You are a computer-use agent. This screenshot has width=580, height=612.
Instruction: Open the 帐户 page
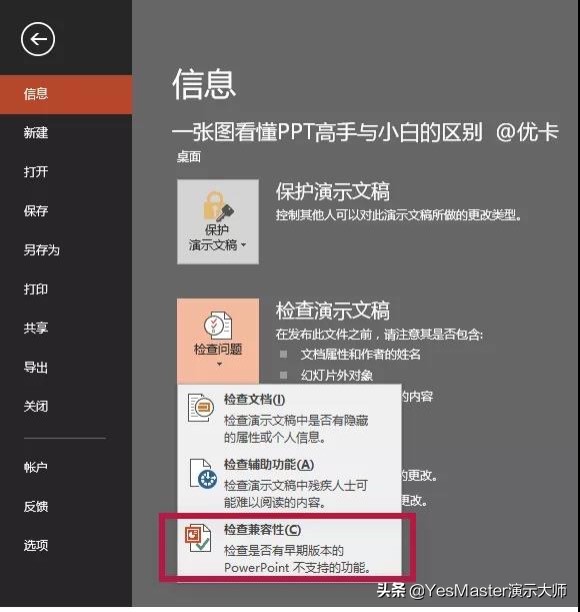point(66,467)
